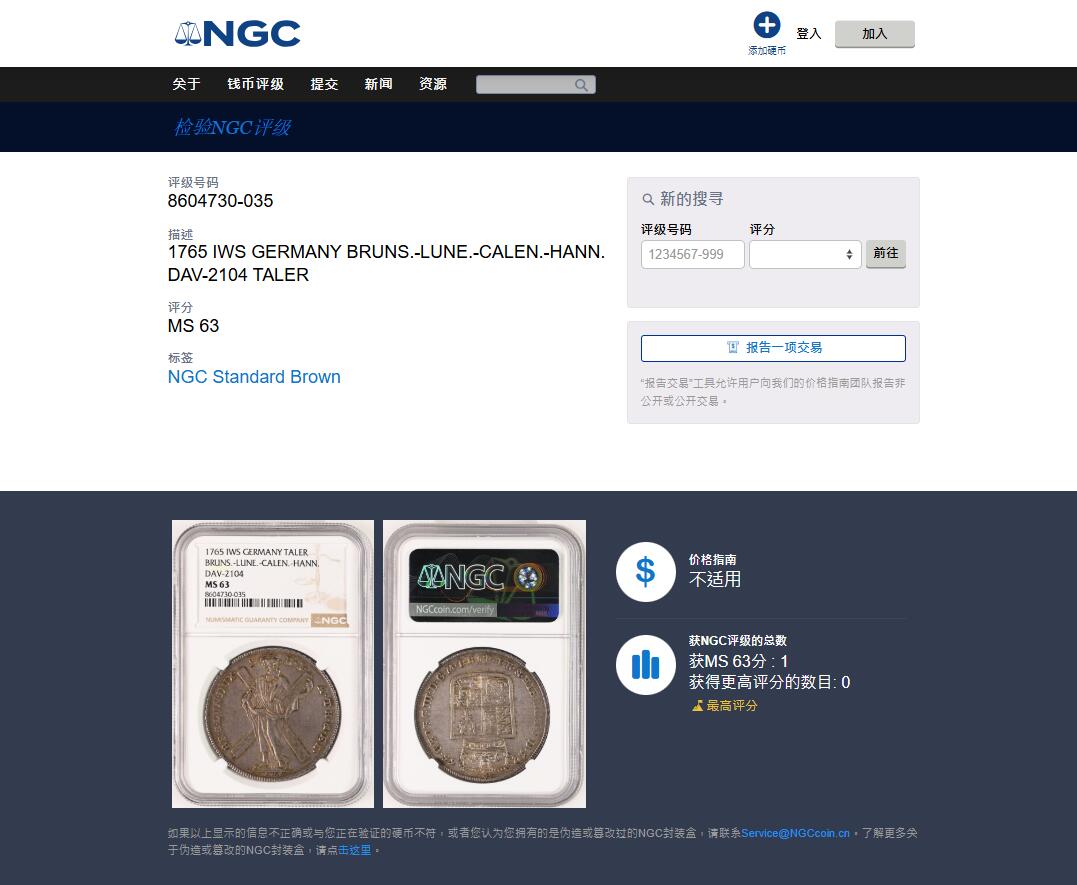
Task: Click the Service@NGCcoin.cn email link
Action: click(795, 833)
